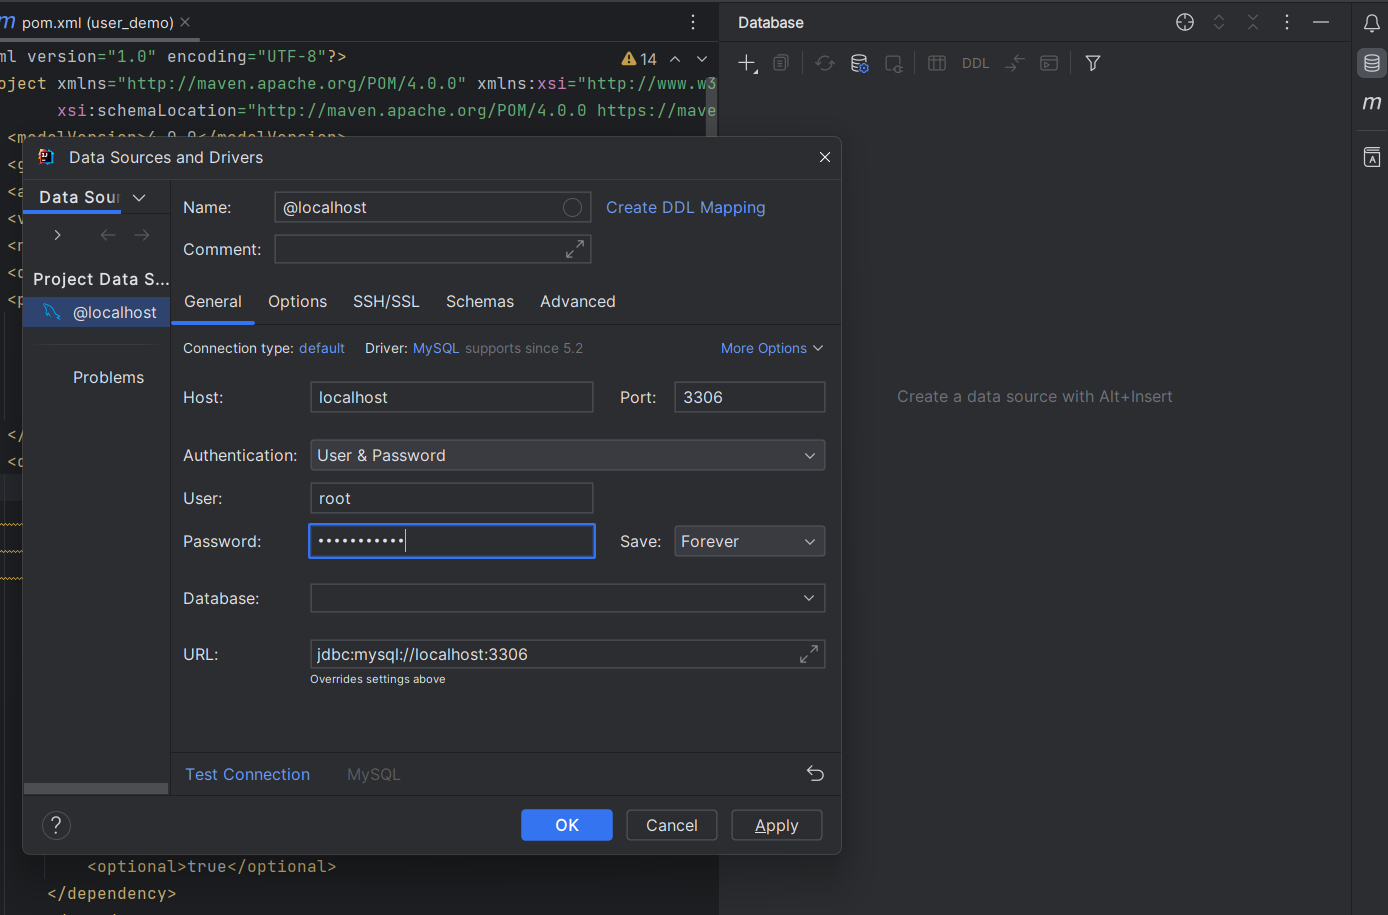Open the Save password dropdown
The image size is (1388, 915).
[750, 541]
